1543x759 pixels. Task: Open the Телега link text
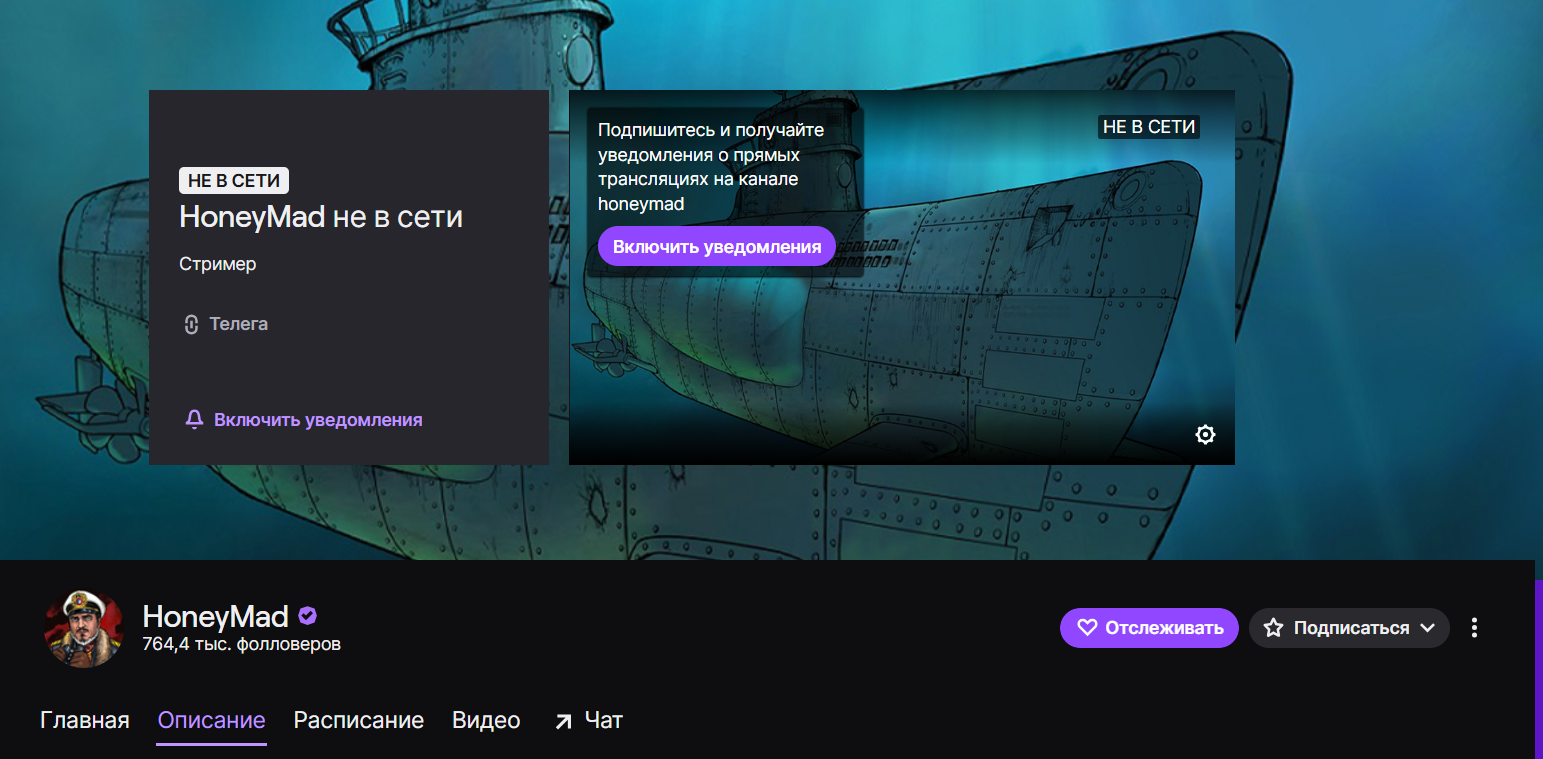pos(239,324)
